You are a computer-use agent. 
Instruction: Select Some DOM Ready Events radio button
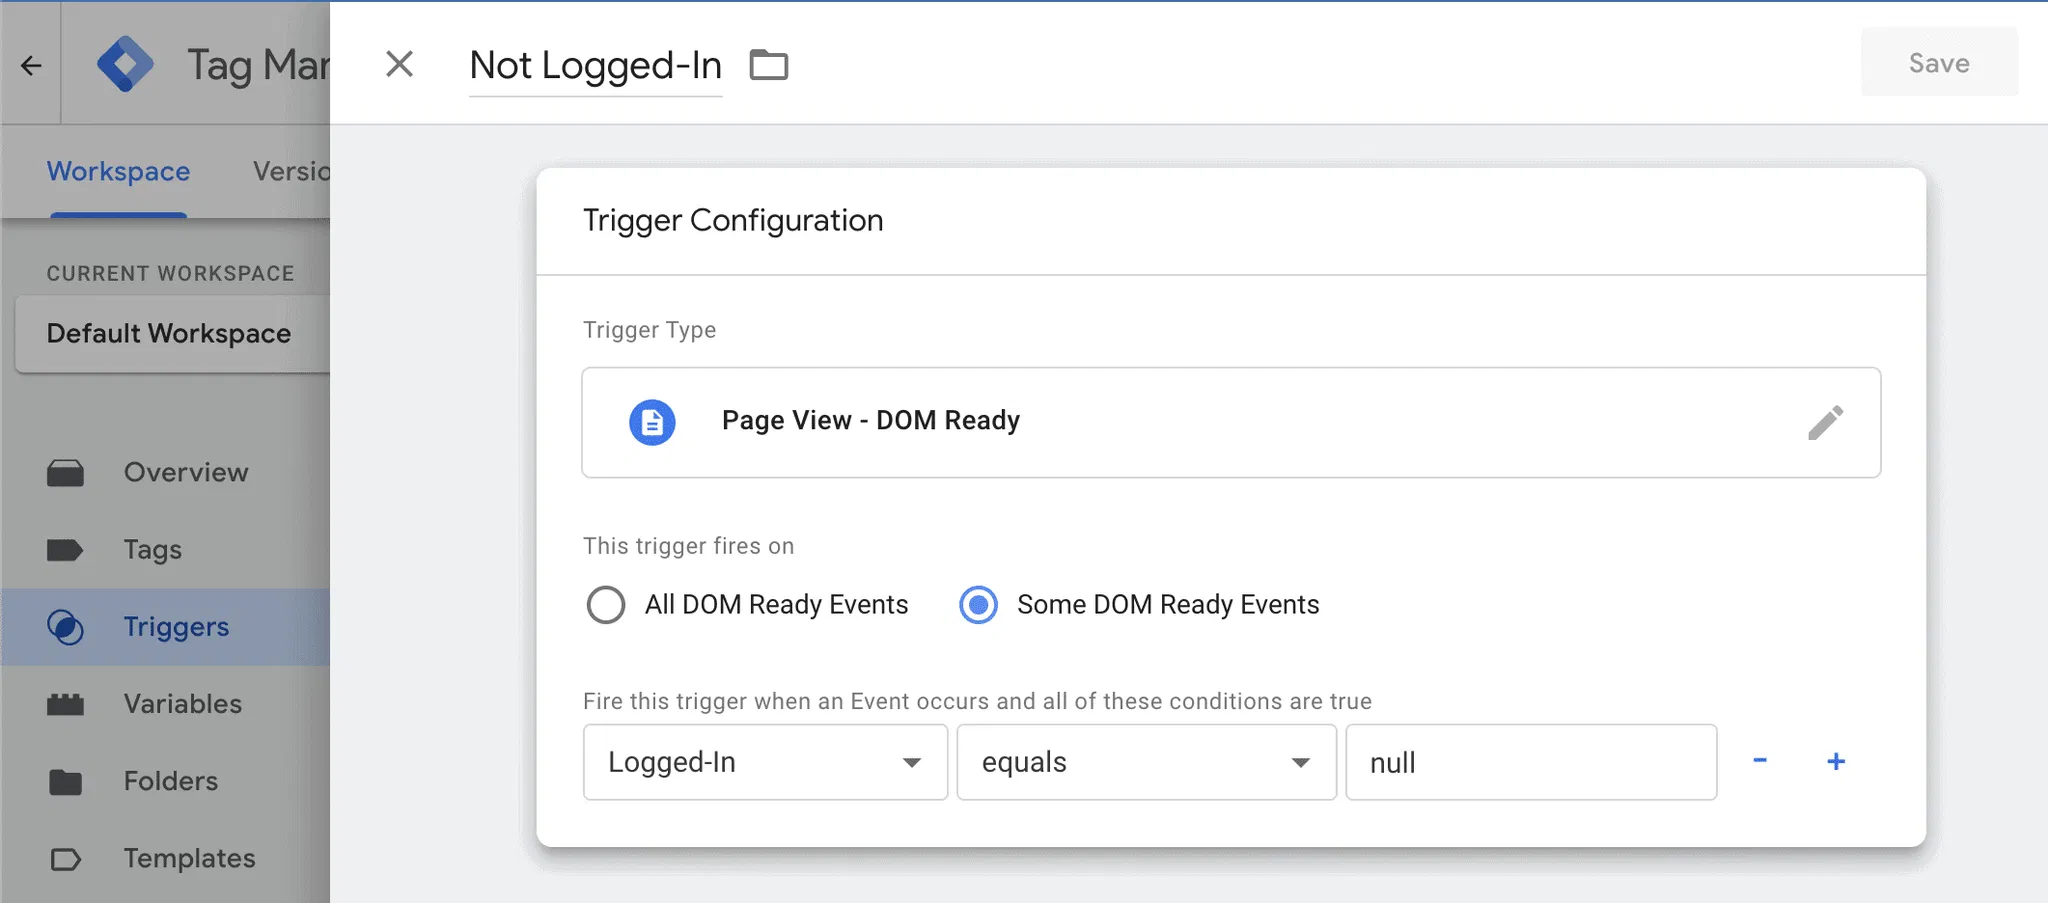[x=978, y=605]
